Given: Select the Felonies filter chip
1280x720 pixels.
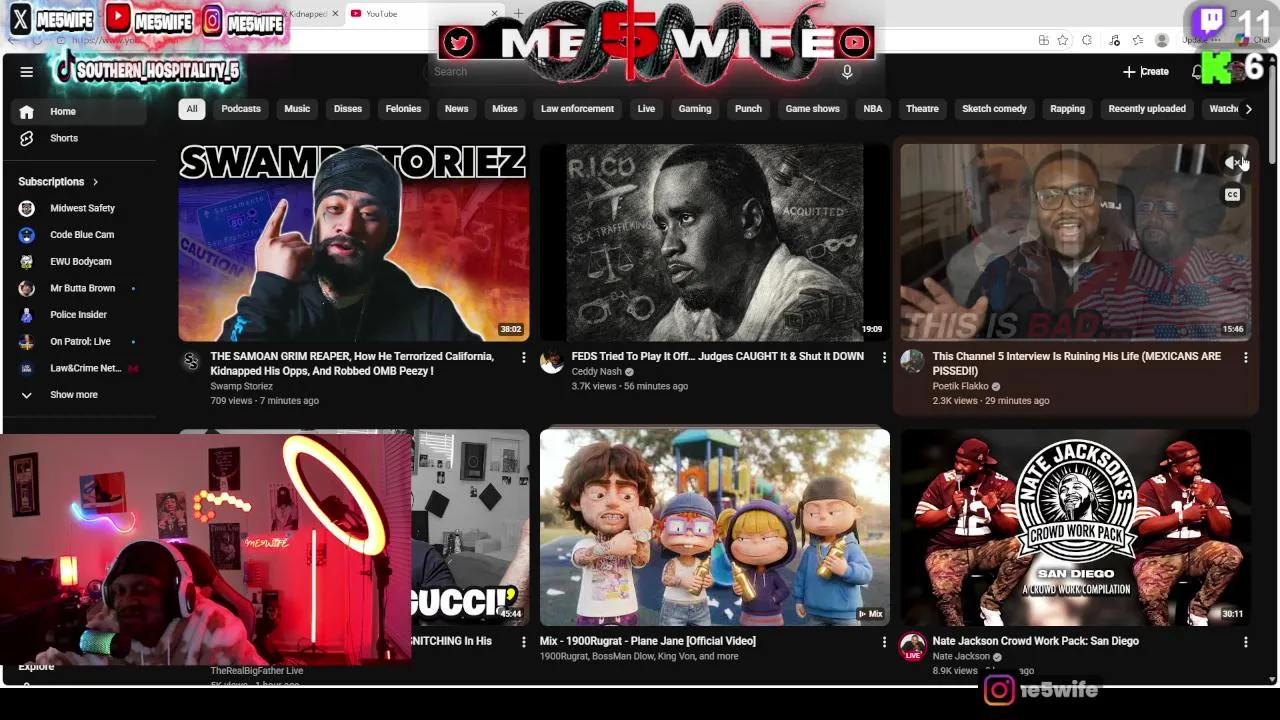Looking at the screenshot, I should click(404, 109).
